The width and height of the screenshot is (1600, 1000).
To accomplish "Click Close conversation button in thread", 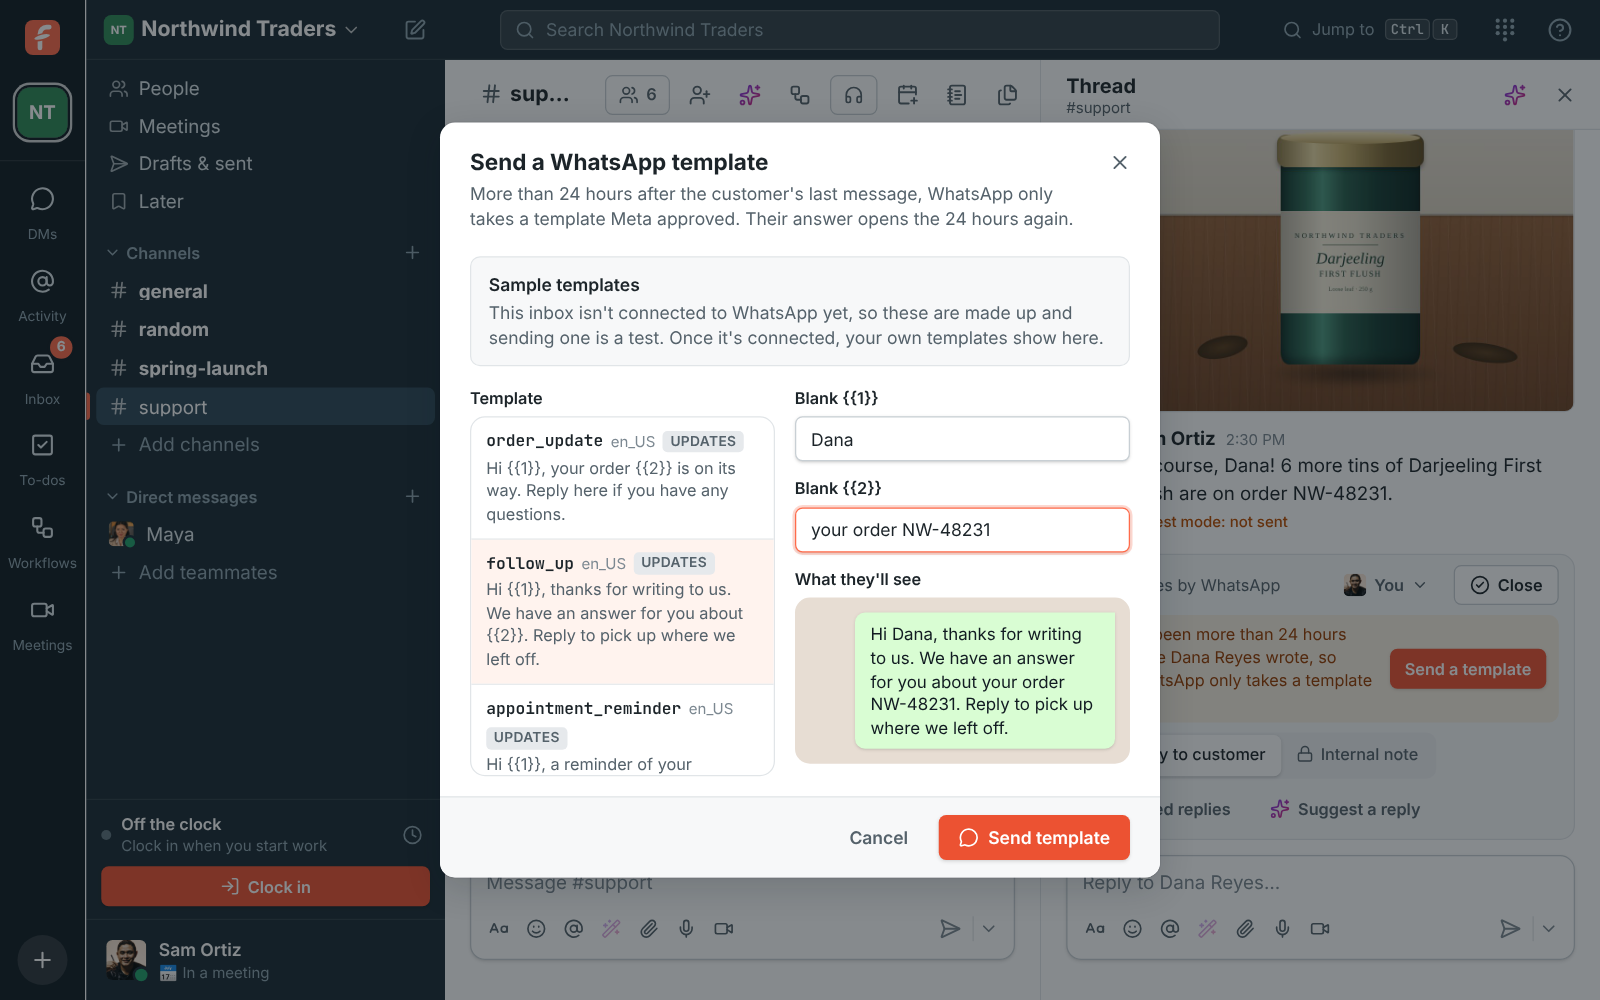I will [1506, 585].
